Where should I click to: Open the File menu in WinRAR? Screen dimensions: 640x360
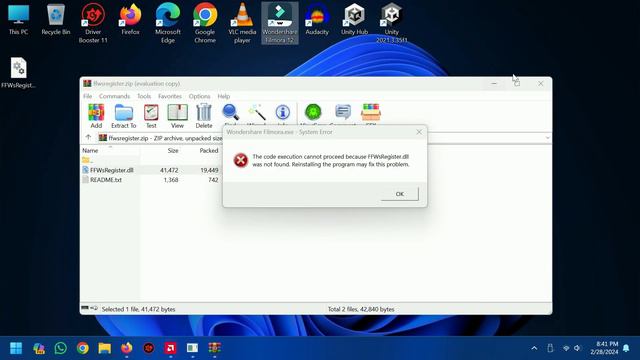87,96
